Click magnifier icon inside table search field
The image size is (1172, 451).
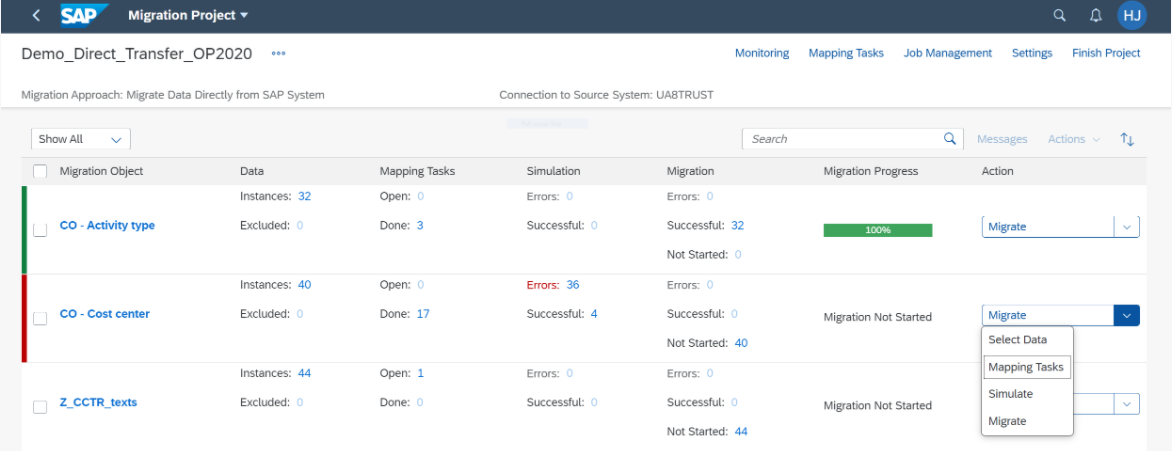[950, 139]
